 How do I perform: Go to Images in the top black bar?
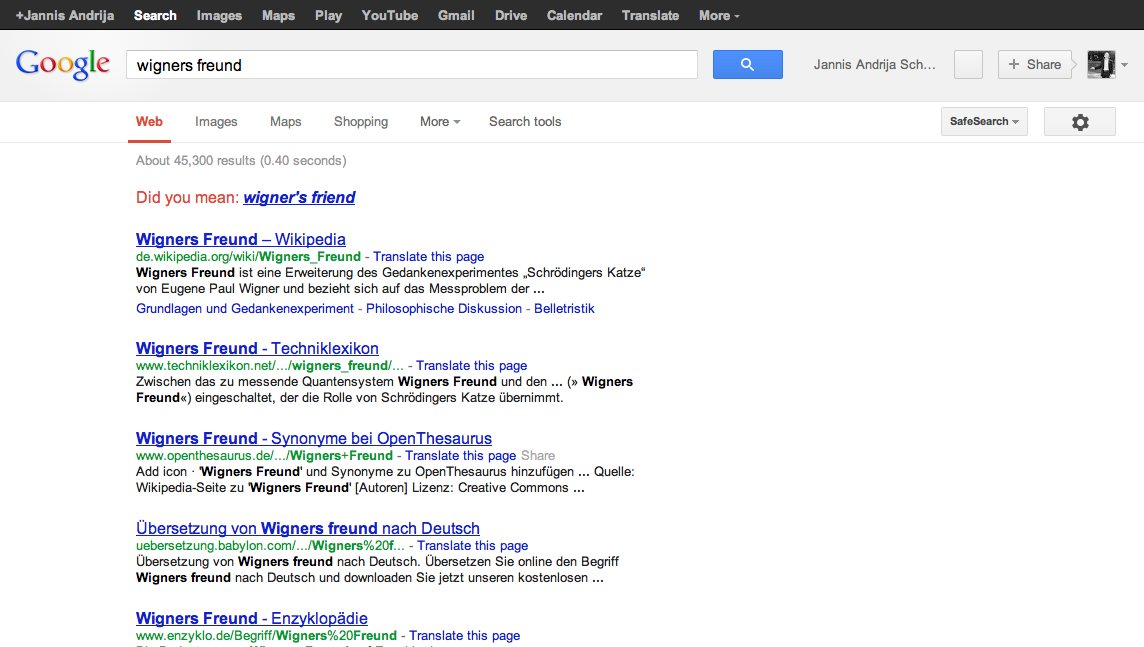pyautogui.click(x=219, y=15)
